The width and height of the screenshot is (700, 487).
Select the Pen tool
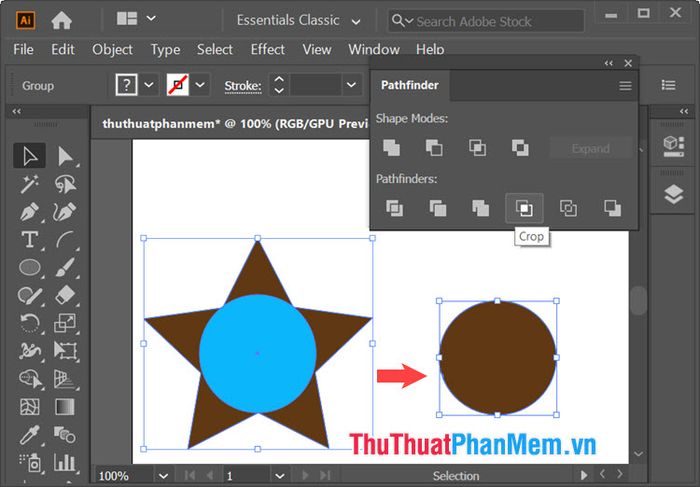[29, 212]
